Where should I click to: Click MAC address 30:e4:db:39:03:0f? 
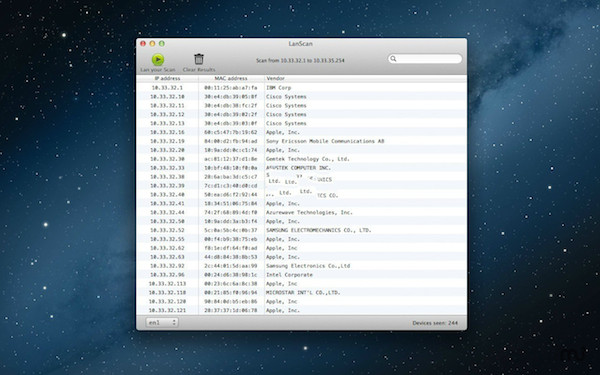tap(231, 123)
